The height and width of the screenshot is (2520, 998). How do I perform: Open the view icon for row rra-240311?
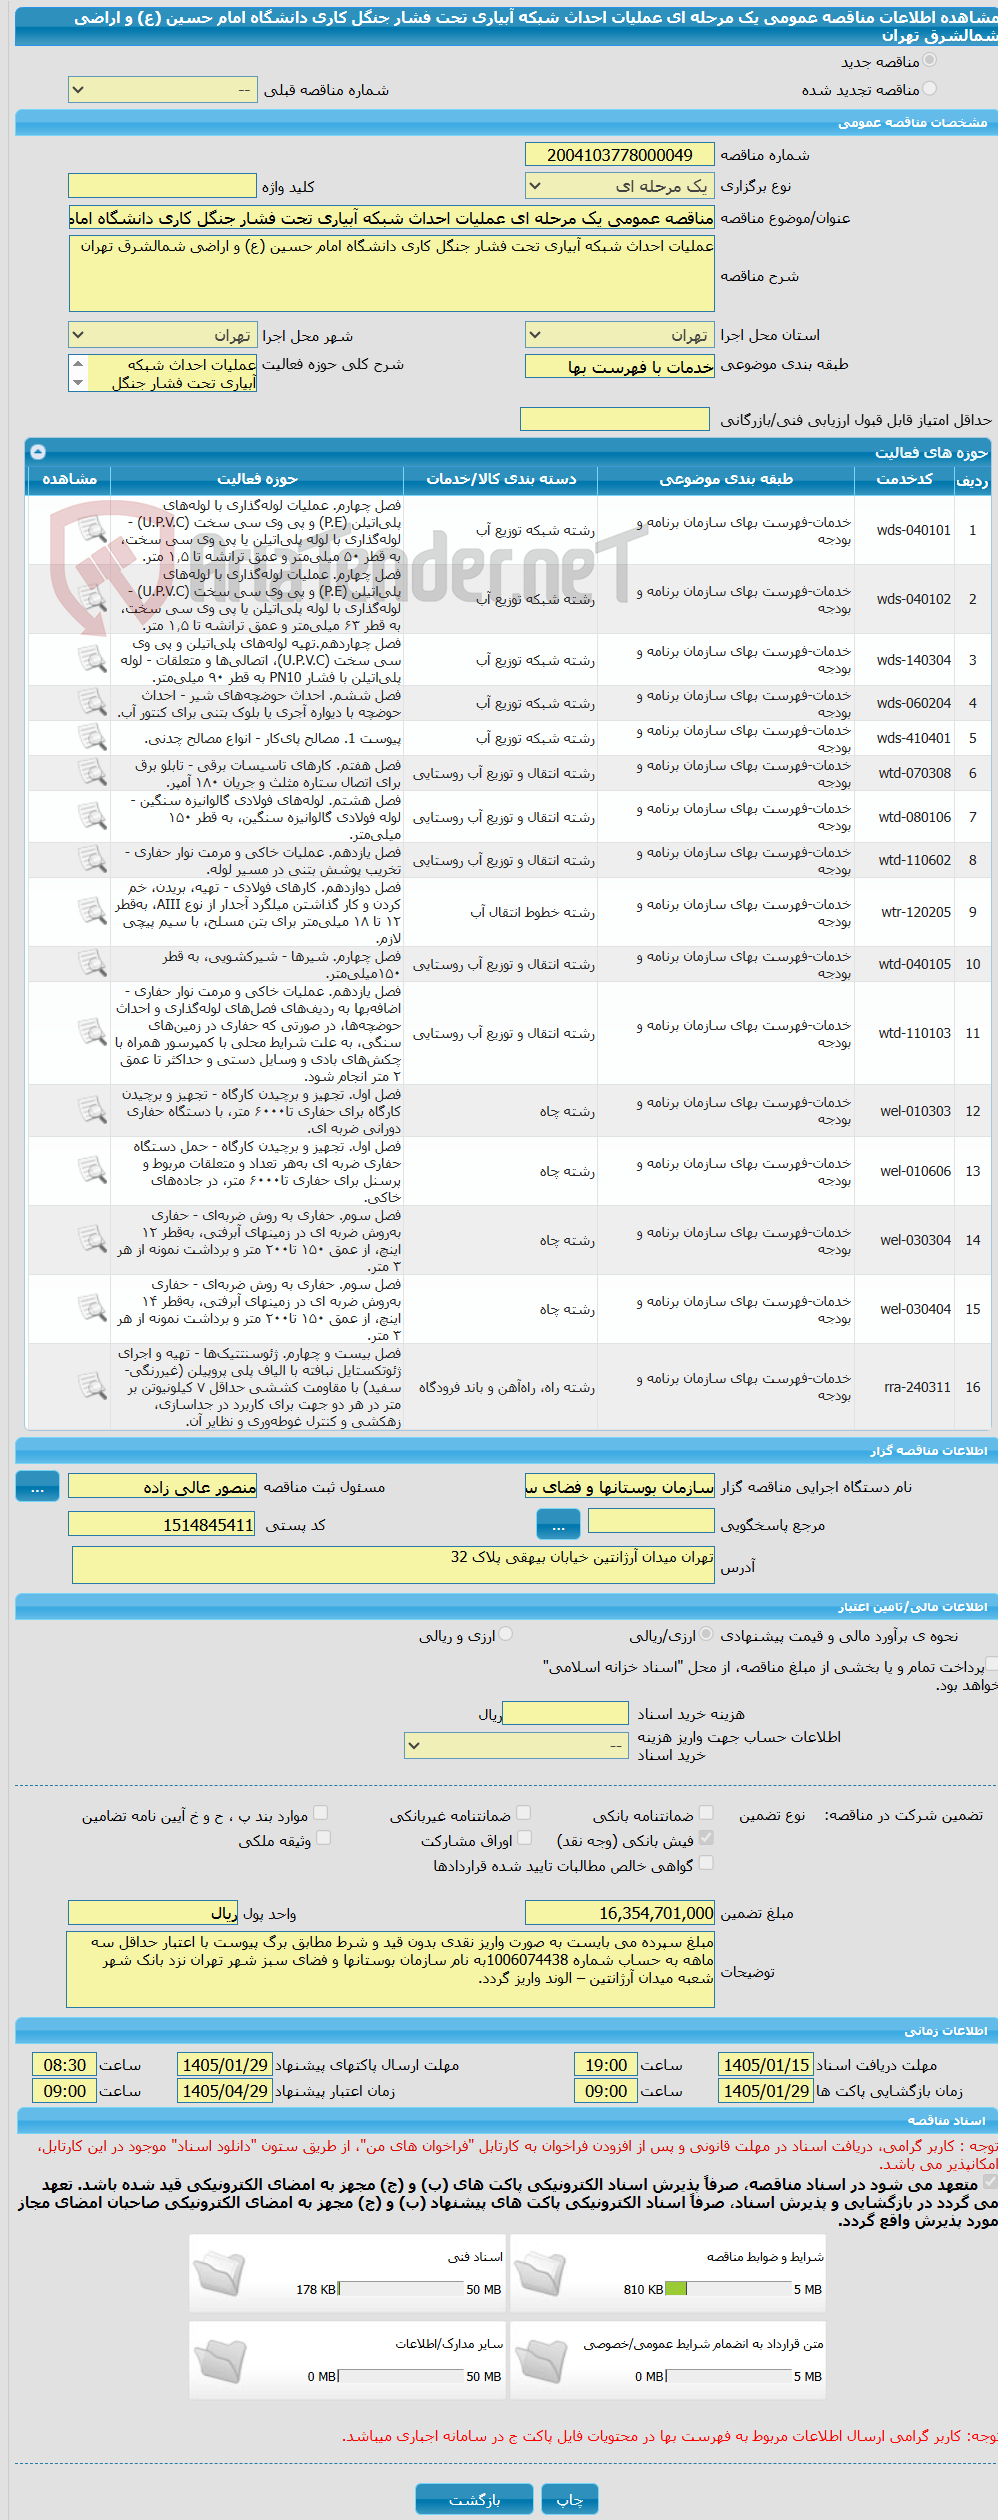[92, 1387]
